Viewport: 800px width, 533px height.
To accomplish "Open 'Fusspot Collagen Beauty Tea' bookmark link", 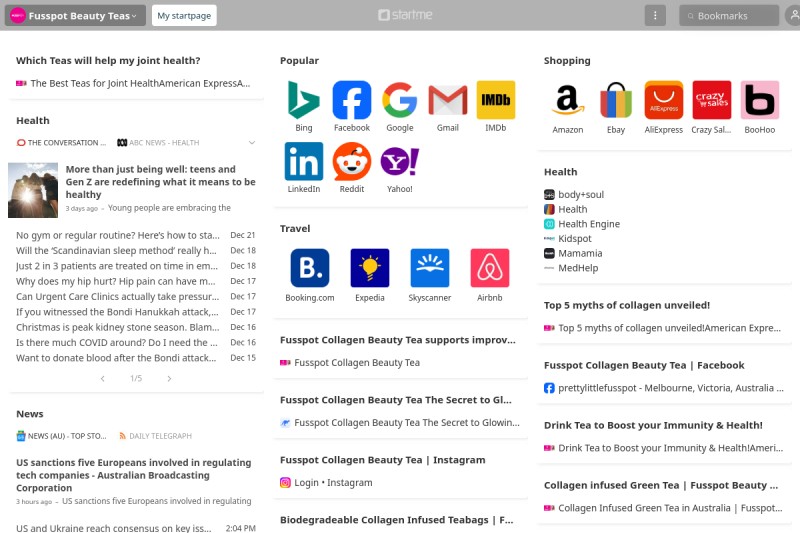I will point(357,363).
